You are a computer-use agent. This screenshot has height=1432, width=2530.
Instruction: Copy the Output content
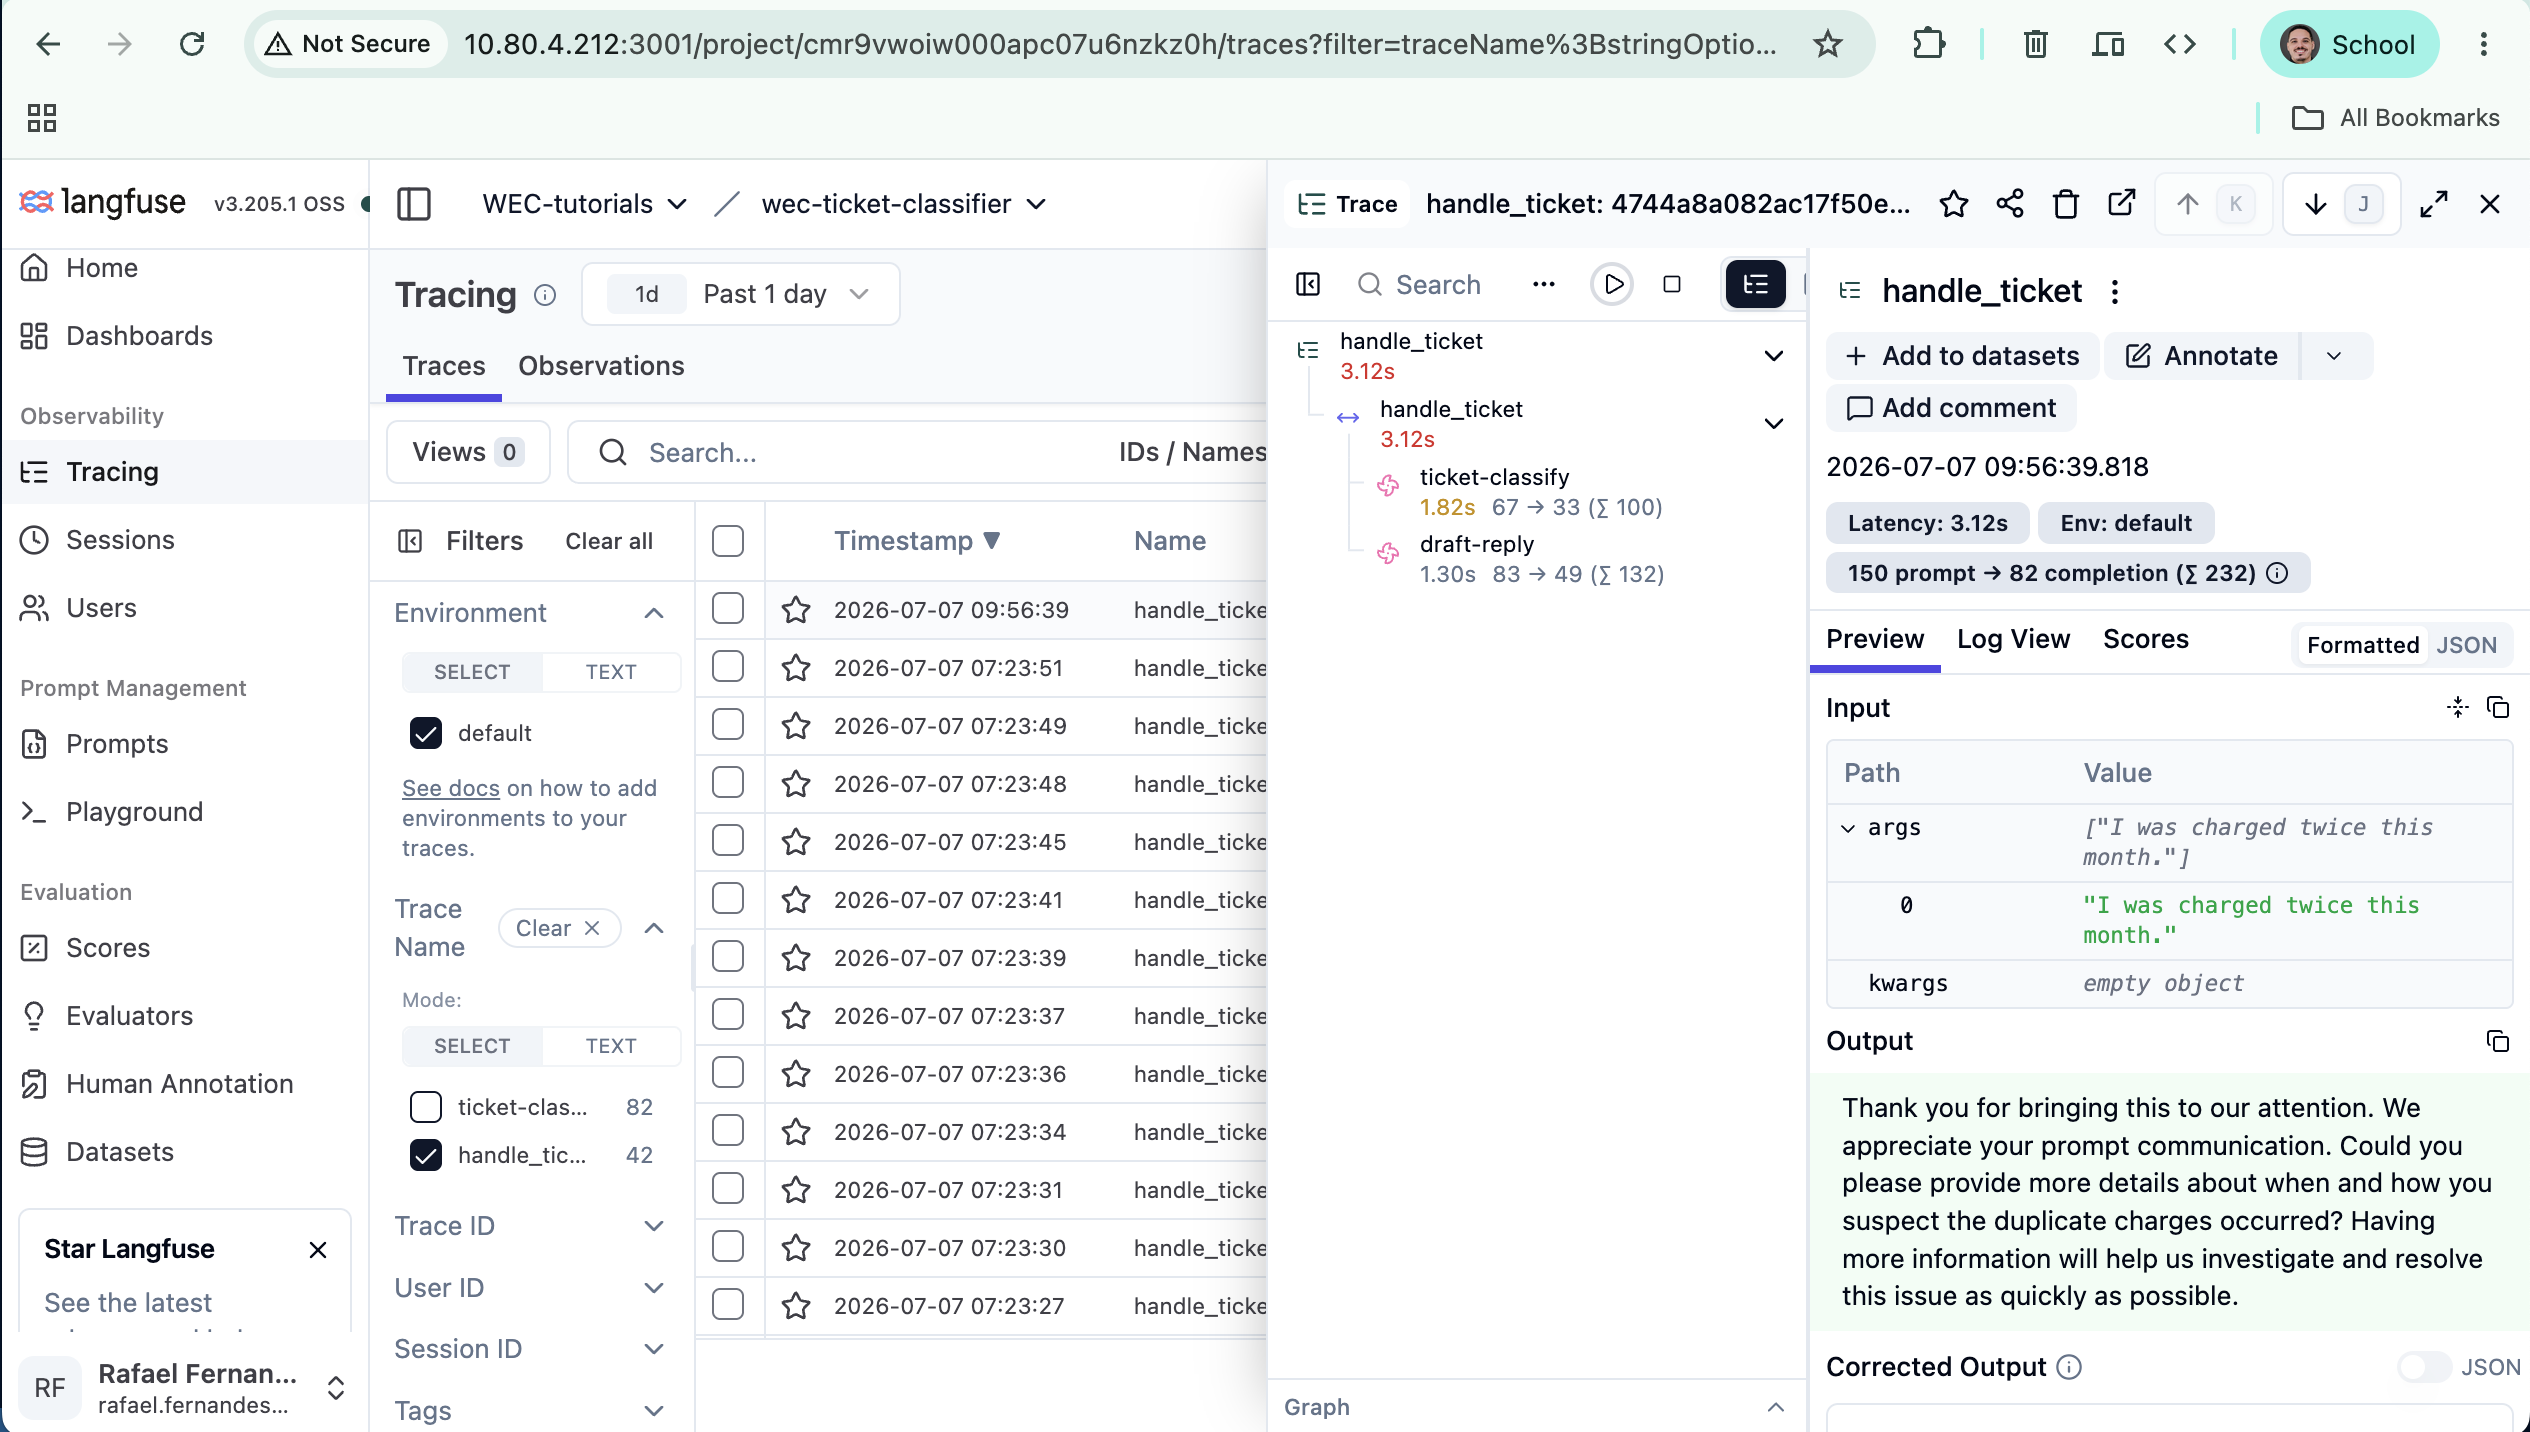click(2498, 1041)
